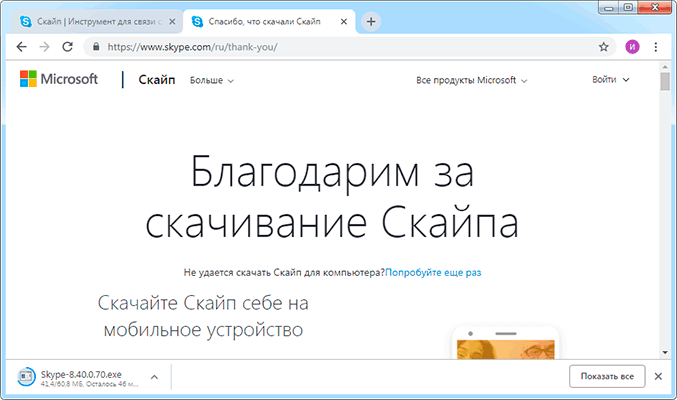The height and width of the screenshot is (400, 677).
Task: Close the 'Спасибо, что скачали Скайп' tab
Action: (344, 22)
